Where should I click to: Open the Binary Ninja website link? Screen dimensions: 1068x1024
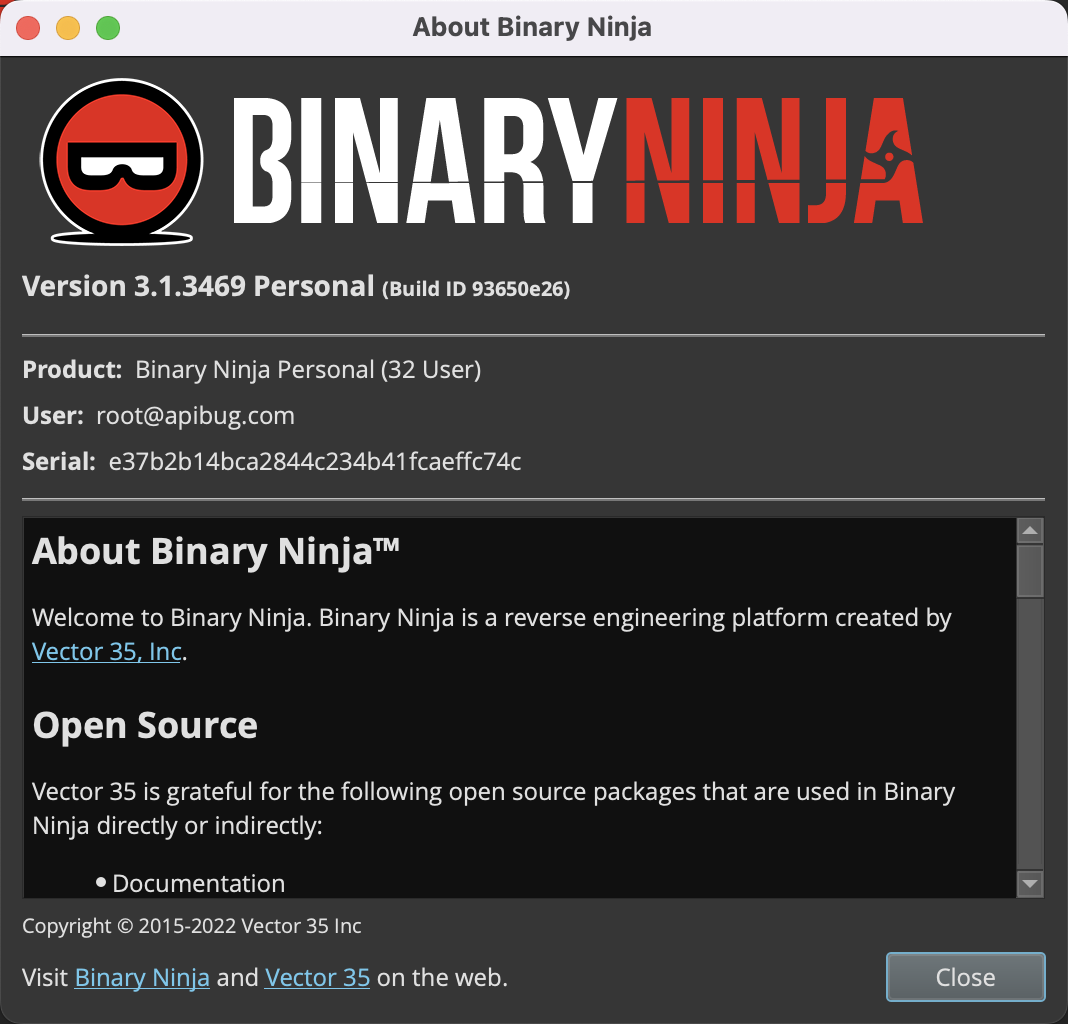[142, 977]
